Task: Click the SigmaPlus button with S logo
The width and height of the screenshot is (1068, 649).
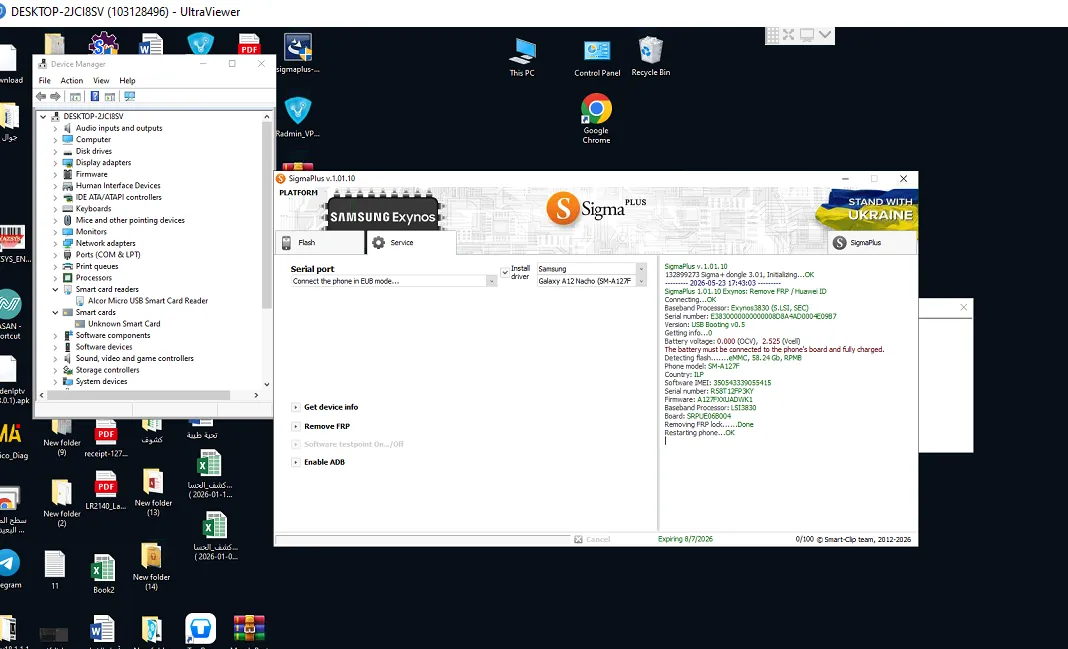Action: pyautogui.click(x=872, y=242)
